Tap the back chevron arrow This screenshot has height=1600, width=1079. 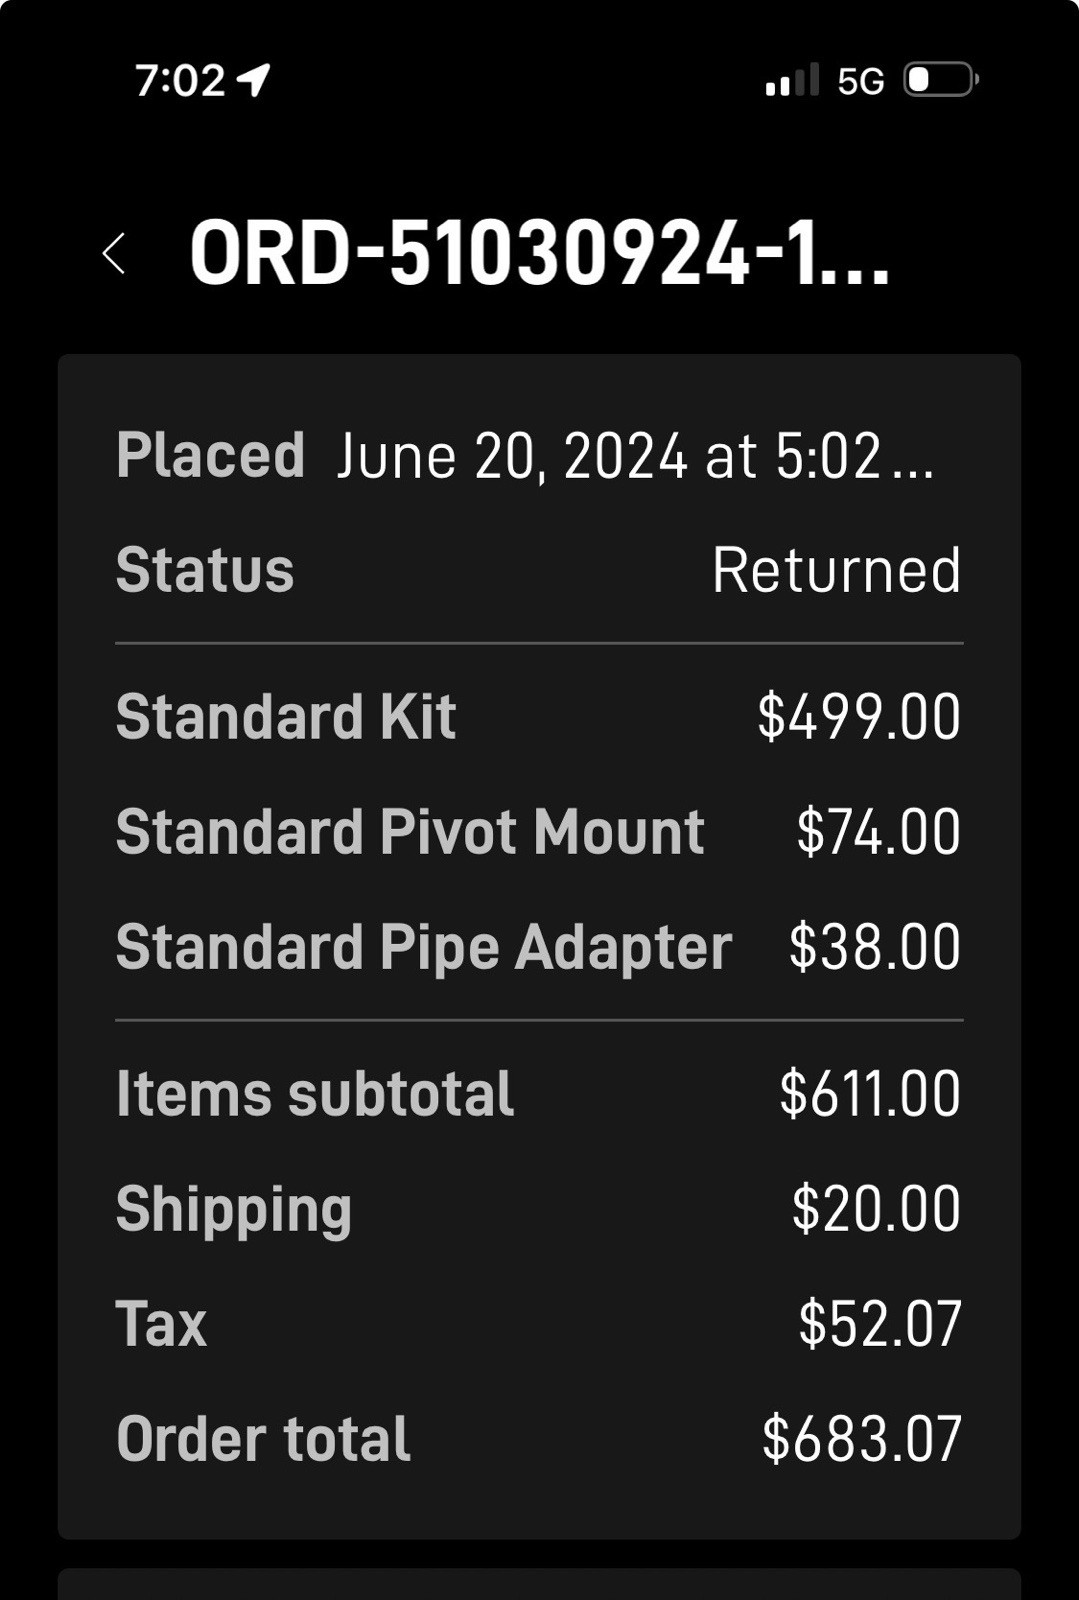[x=114, y=253]
